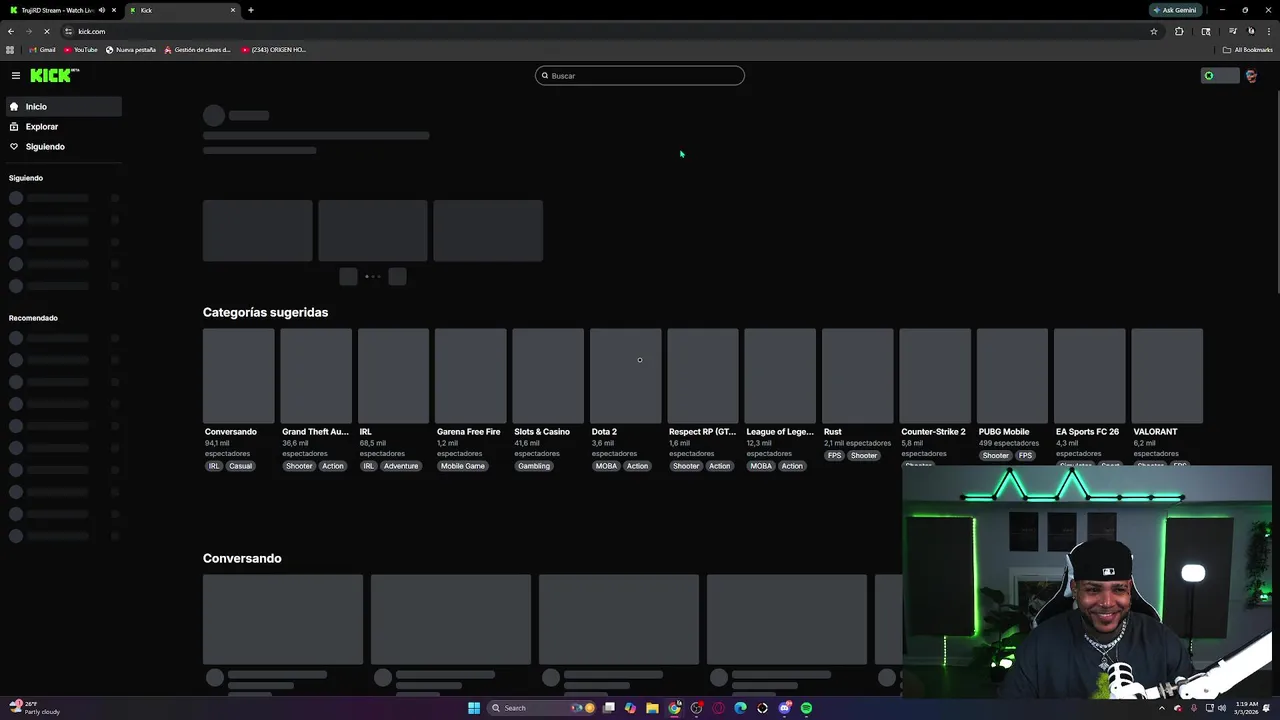Open the Inicio sidebar section
This screenshot has width=1280, height=720.
pyautogui.click(x=62, y=106)
